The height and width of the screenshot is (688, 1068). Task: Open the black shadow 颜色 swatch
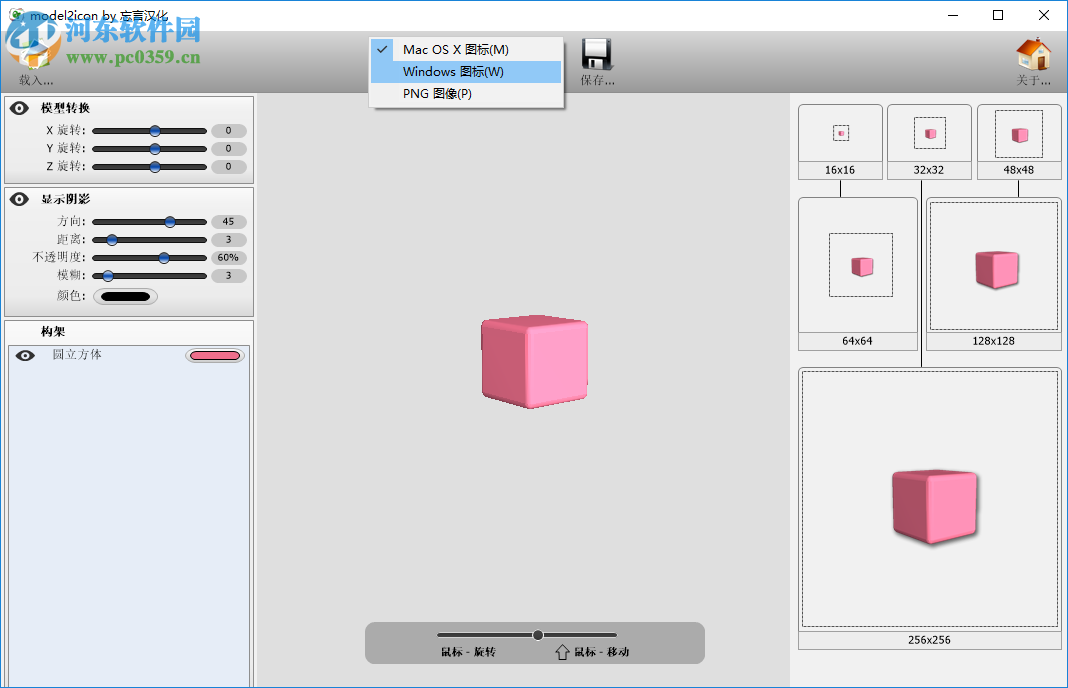point(125,296)
